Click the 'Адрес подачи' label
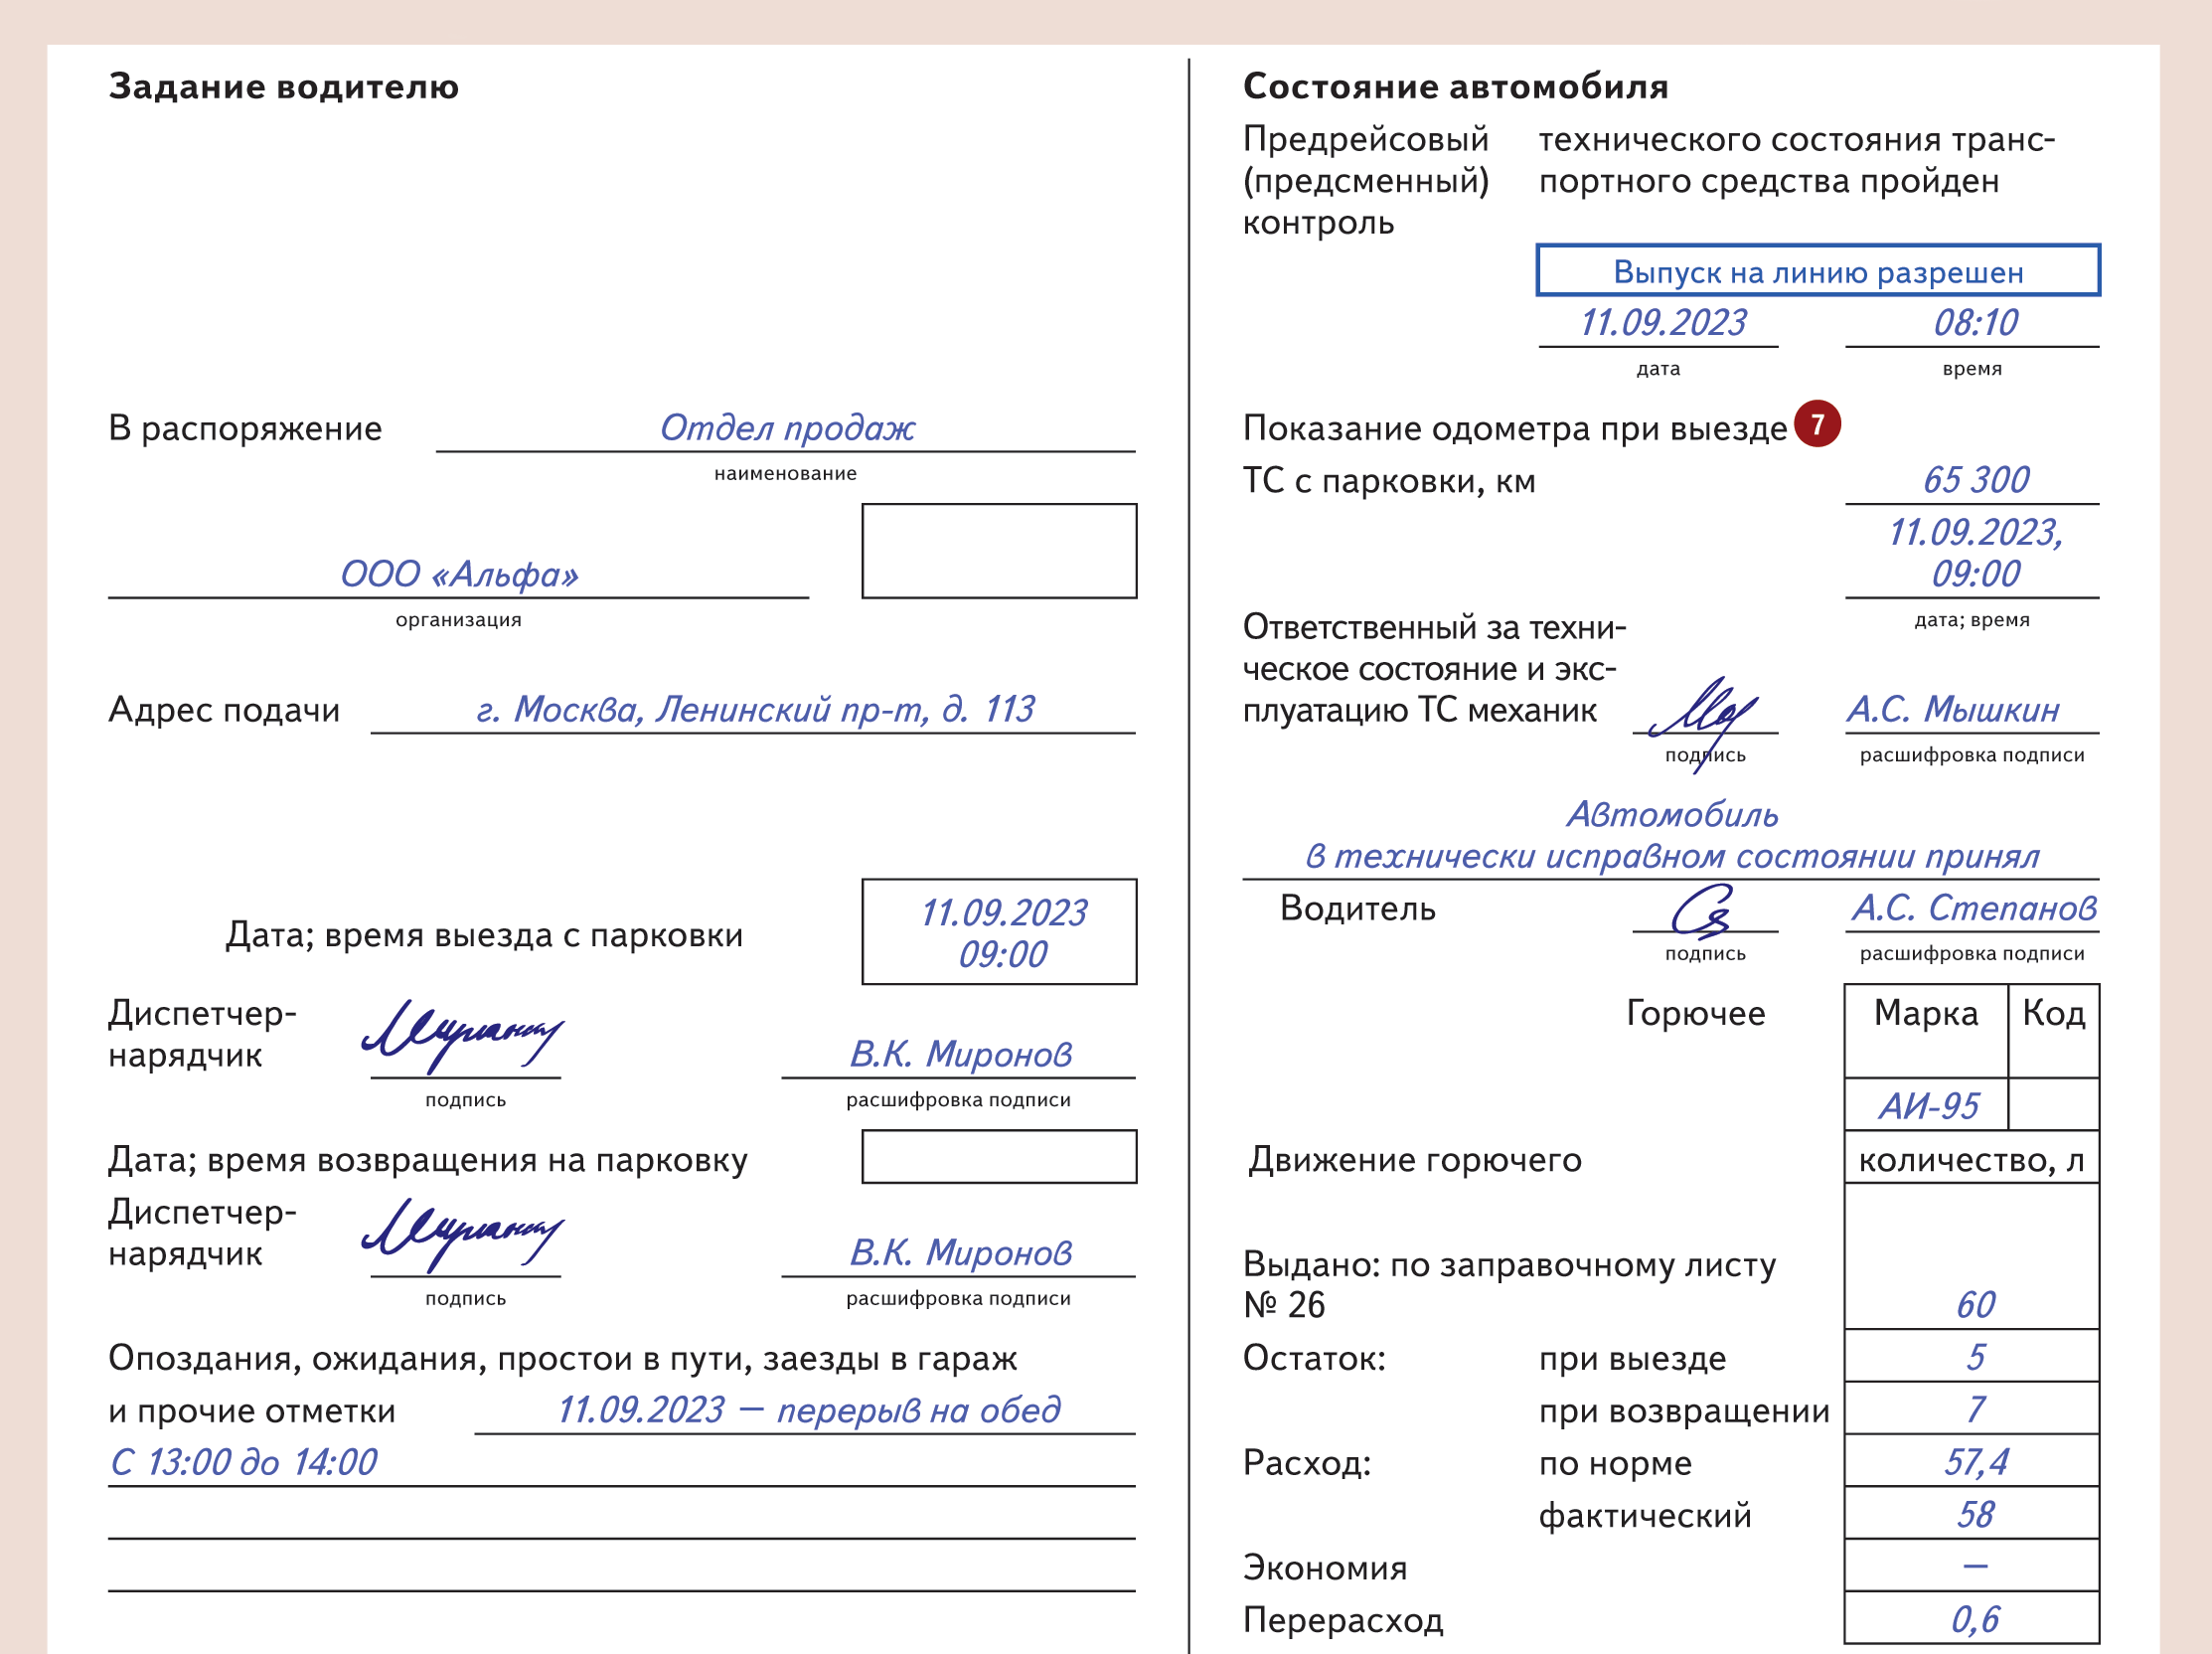 (224, 710)
